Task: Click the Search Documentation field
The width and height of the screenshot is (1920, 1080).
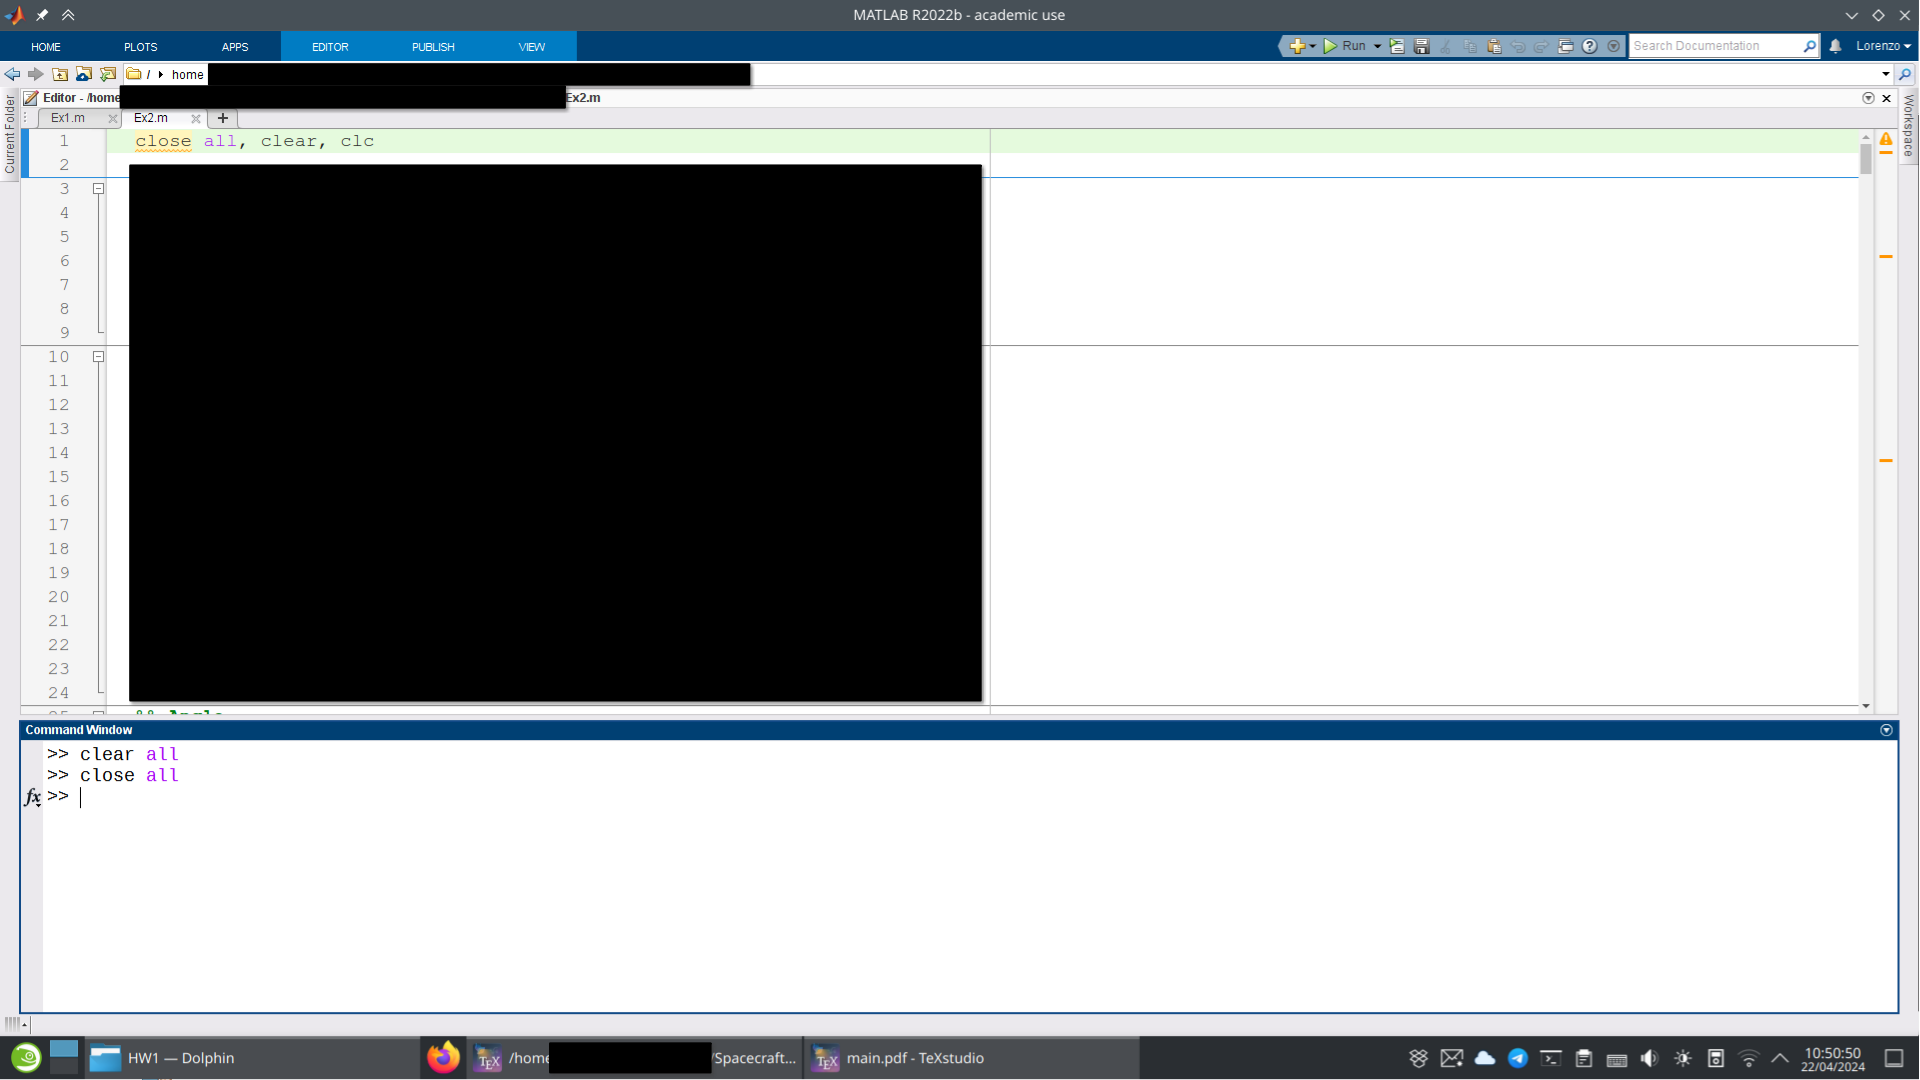Action: 1715,46
